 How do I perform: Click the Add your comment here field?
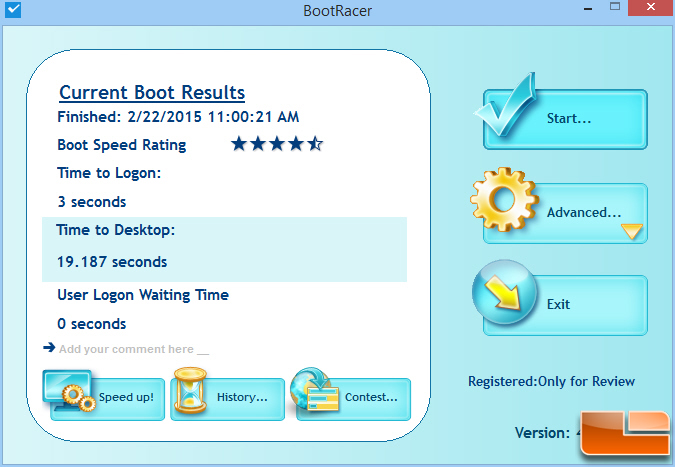tap(134, 349)
